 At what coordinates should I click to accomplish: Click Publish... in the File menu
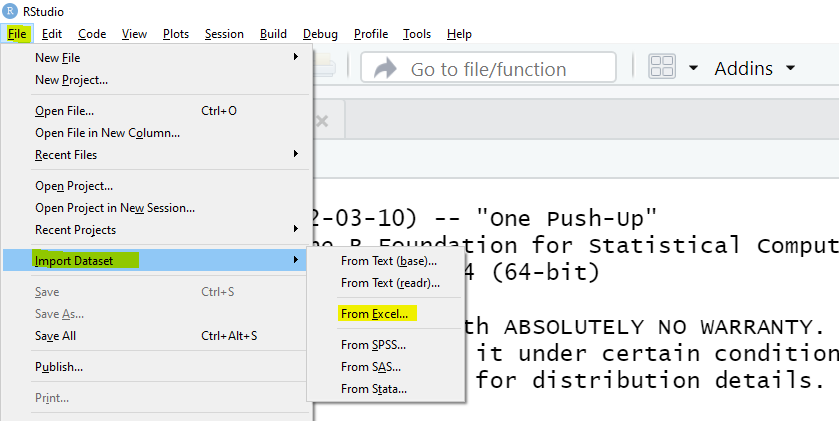(x=59, y=367)
